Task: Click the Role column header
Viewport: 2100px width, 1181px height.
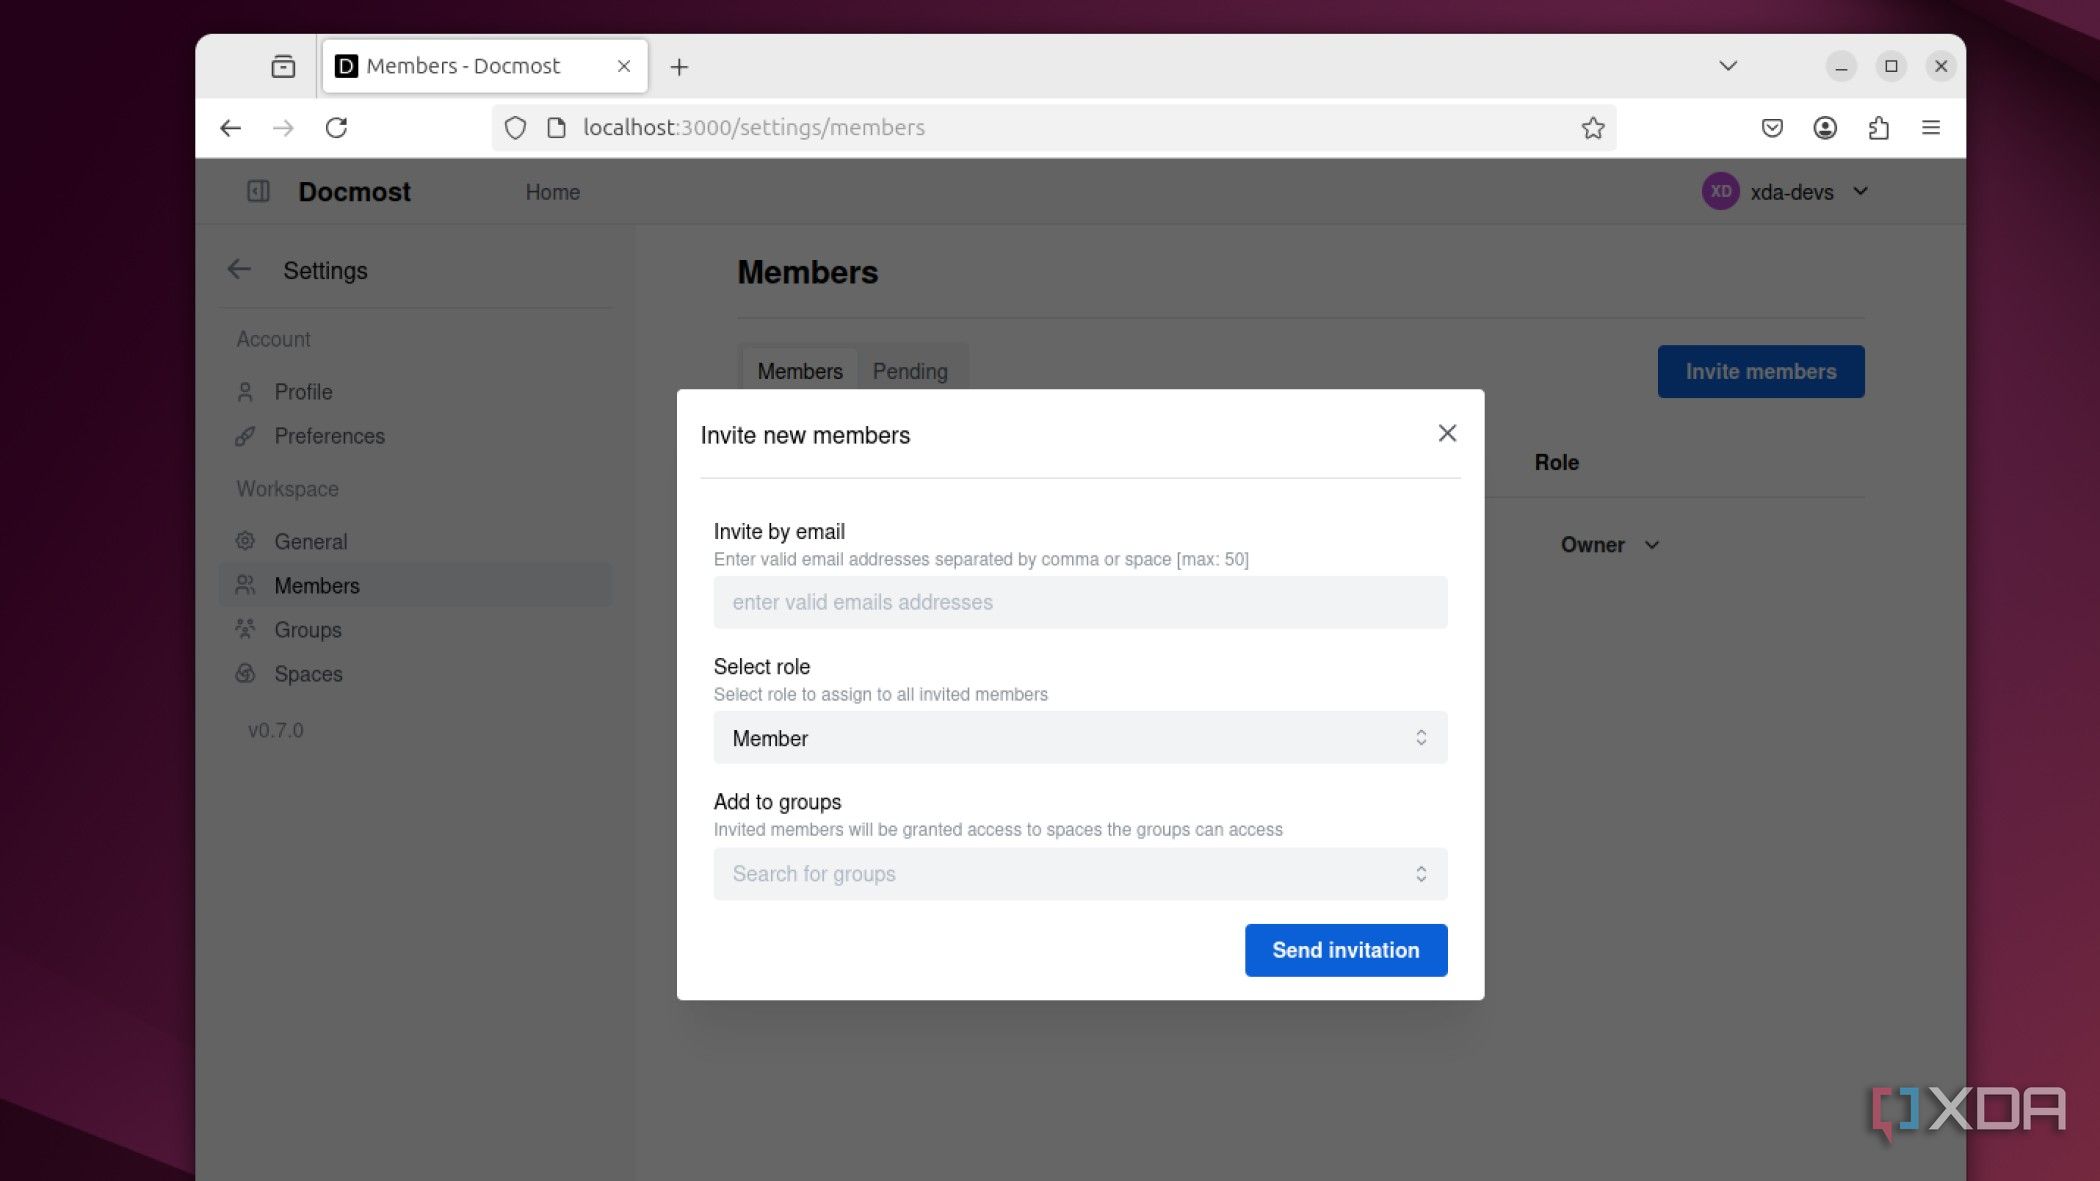Action: point(1556,462)
